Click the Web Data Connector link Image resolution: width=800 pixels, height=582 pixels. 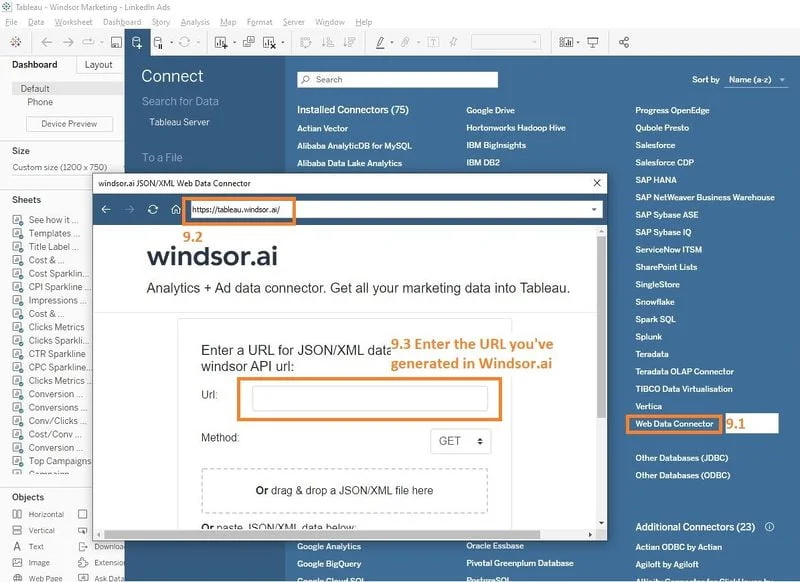coord(674,424)
